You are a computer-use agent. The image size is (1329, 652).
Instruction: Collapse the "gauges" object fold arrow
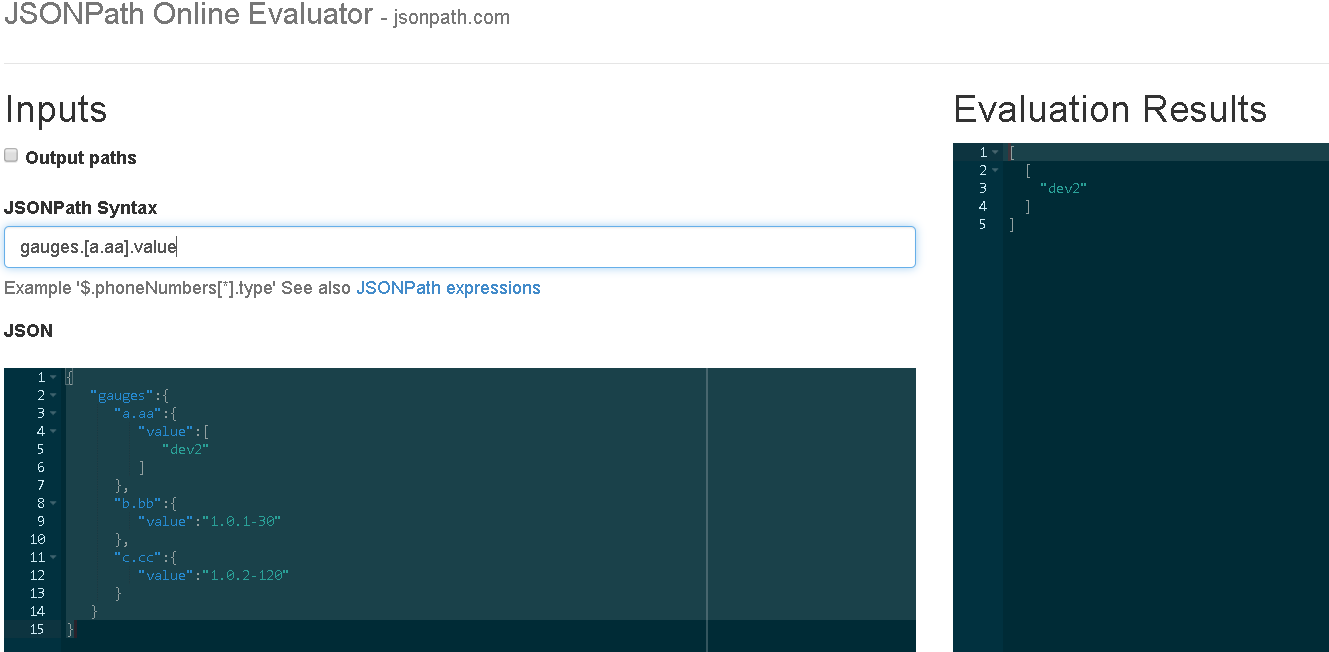52,395
